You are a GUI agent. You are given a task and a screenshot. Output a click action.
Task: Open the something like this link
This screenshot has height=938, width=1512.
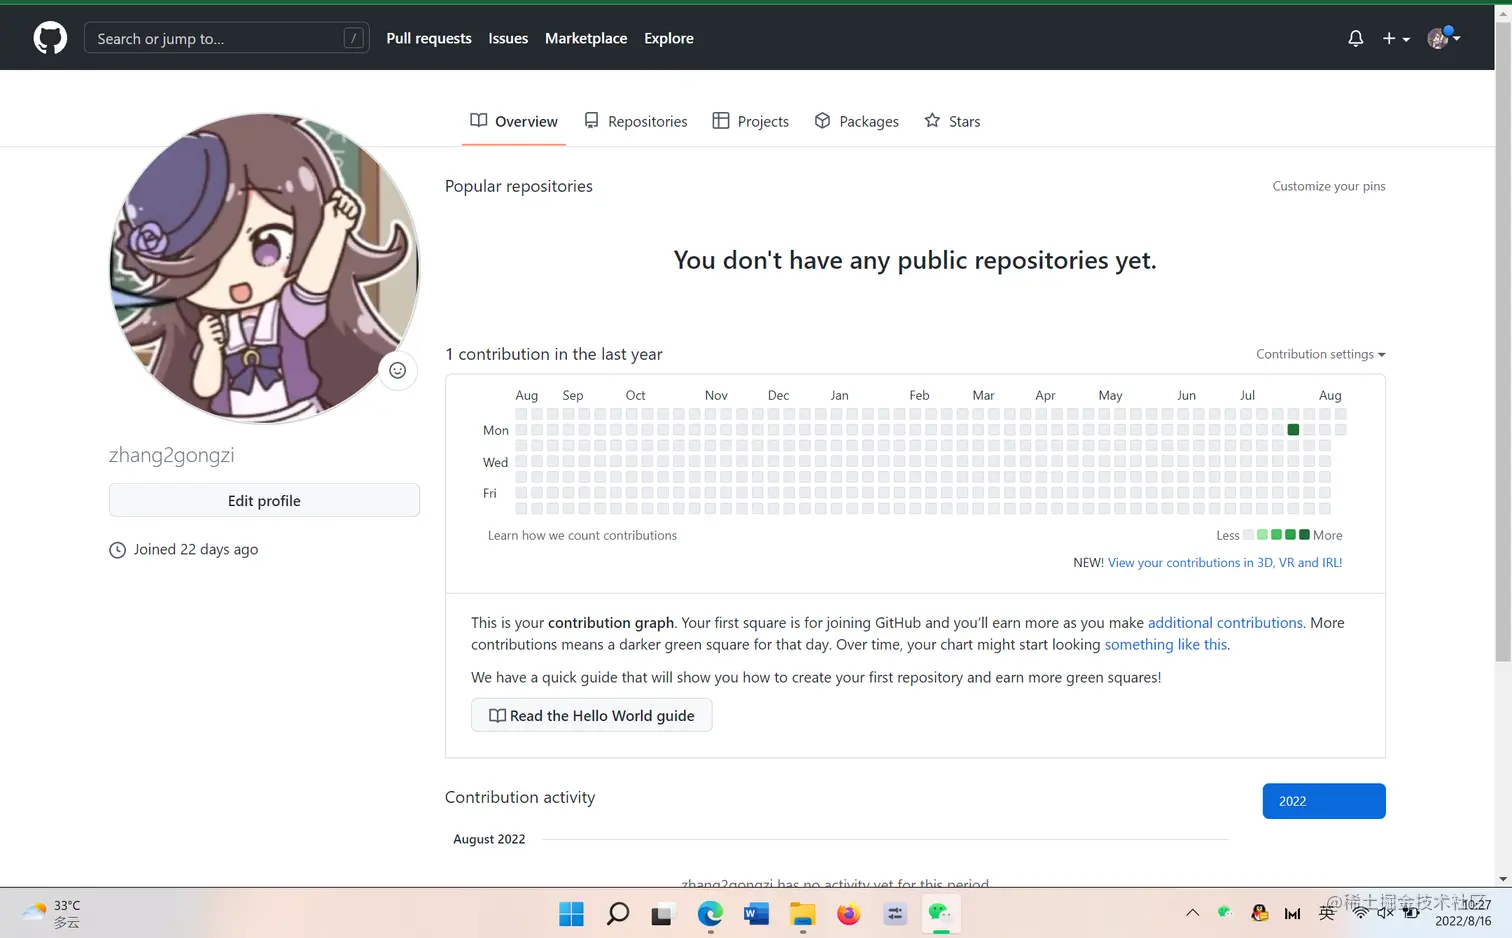(x=1165, y=644)
